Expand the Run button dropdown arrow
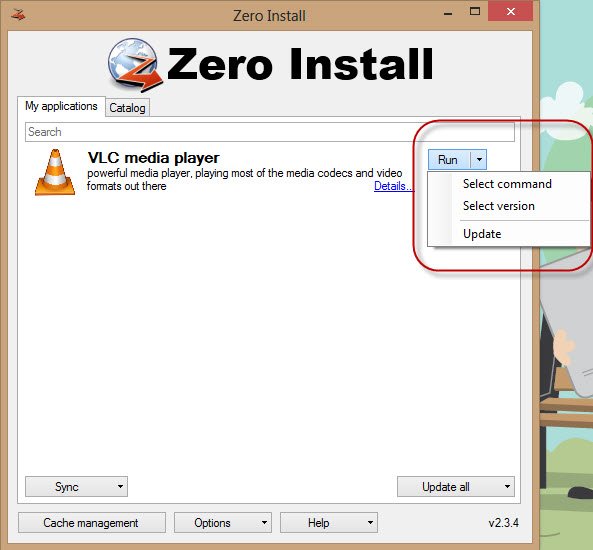 (479, 160)
